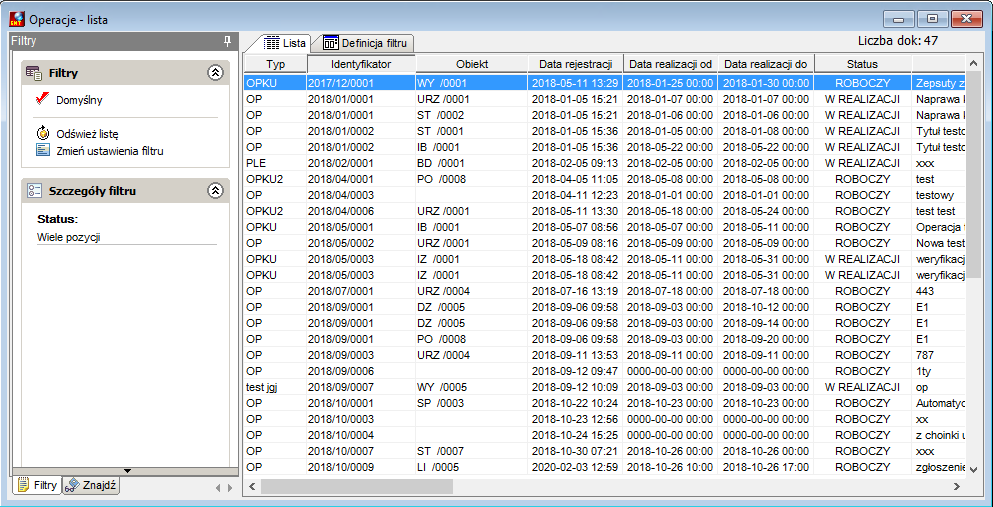Click date cell 2018-10-12 00:00
993x507 pixels.
coord(766,307)
